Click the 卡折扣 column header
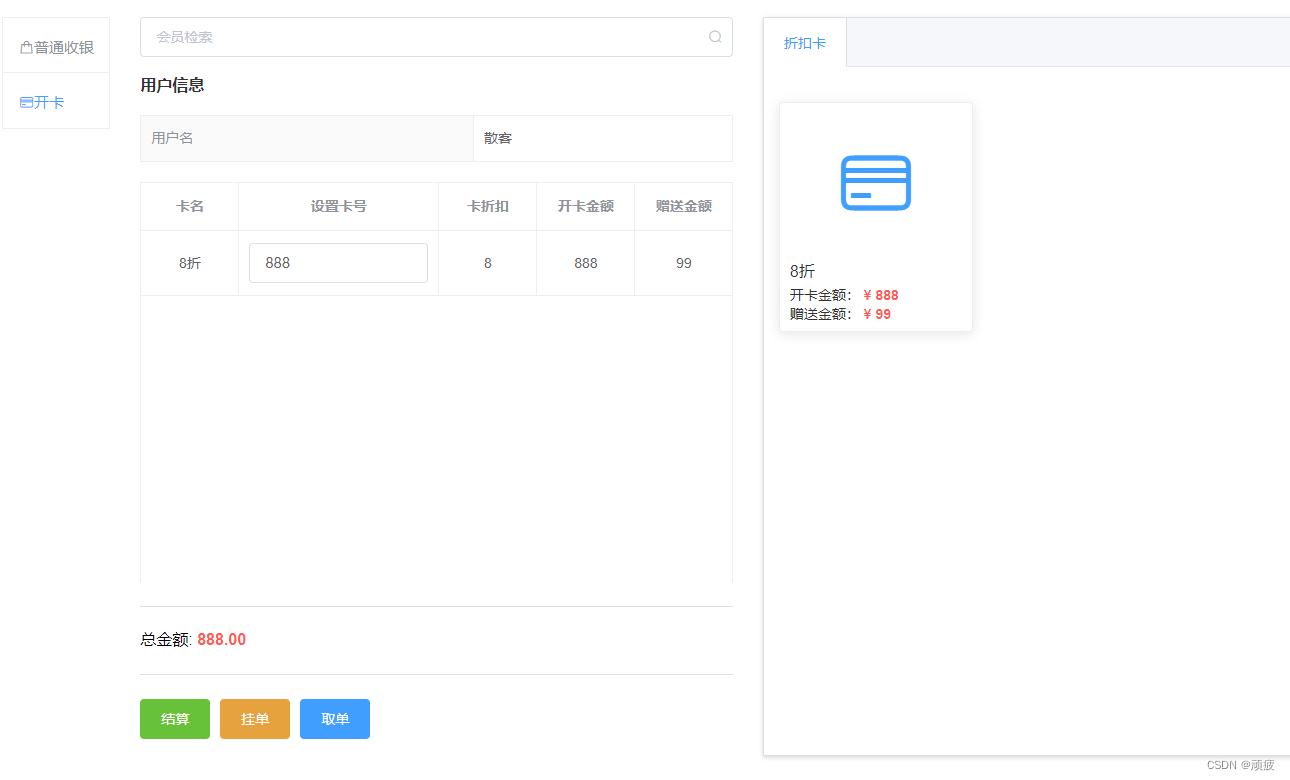 pyautogui.click(x=488, y=206)
